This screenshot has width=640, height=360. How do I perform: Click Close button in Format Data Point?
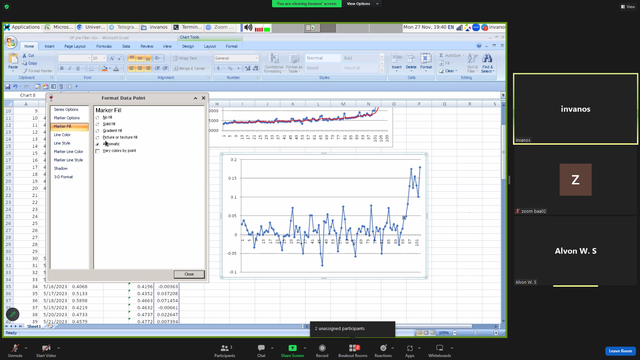189,274
